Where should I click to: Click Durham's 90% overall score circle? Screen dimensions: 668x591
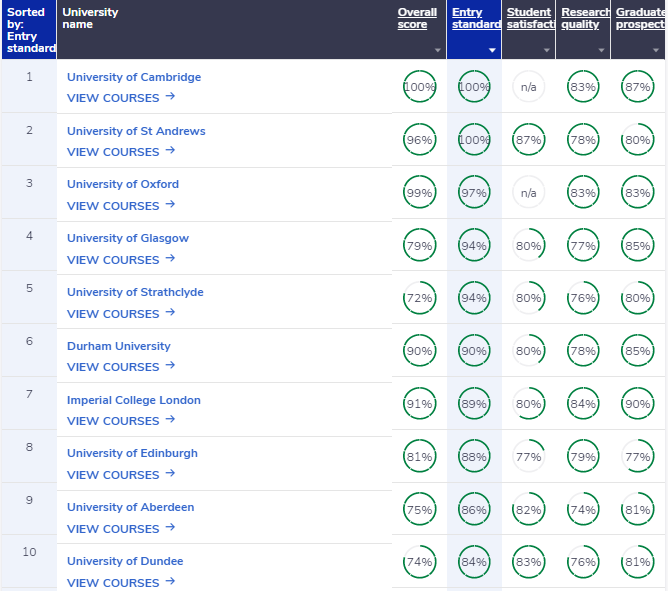point(420,351)
